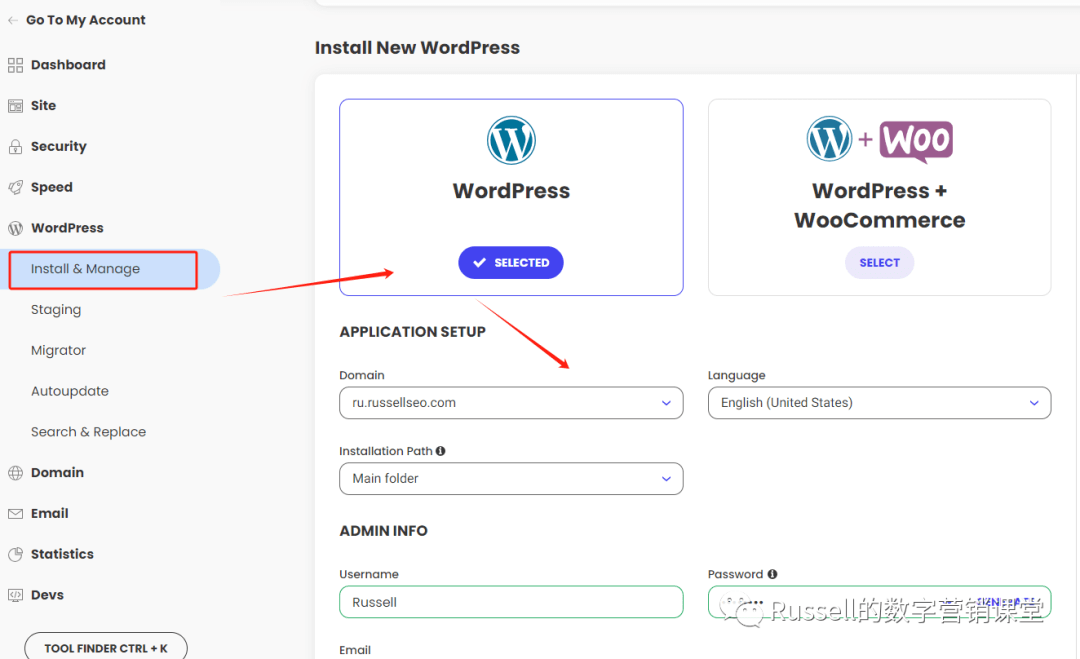Click the Domain globe icon

click(x=15, y=473)
